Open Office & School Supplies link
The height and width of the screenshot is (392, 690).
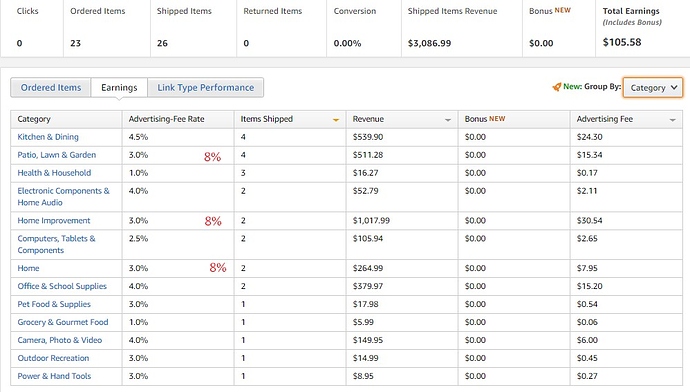coord(62,286)
